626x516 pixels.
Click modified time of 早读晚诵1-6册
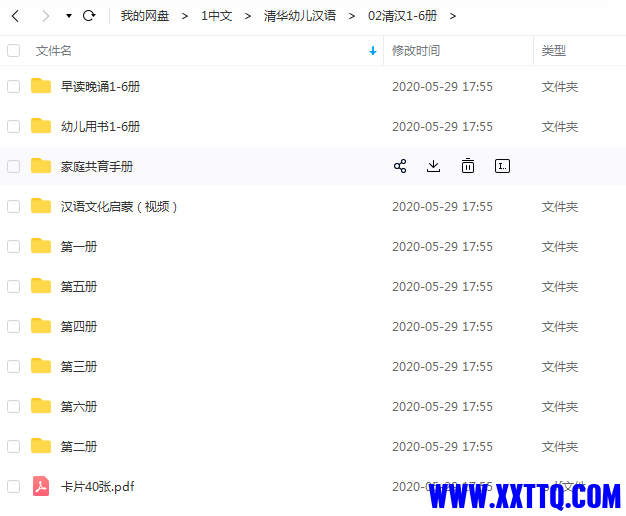pyautogui.click(x=442, y=87)
